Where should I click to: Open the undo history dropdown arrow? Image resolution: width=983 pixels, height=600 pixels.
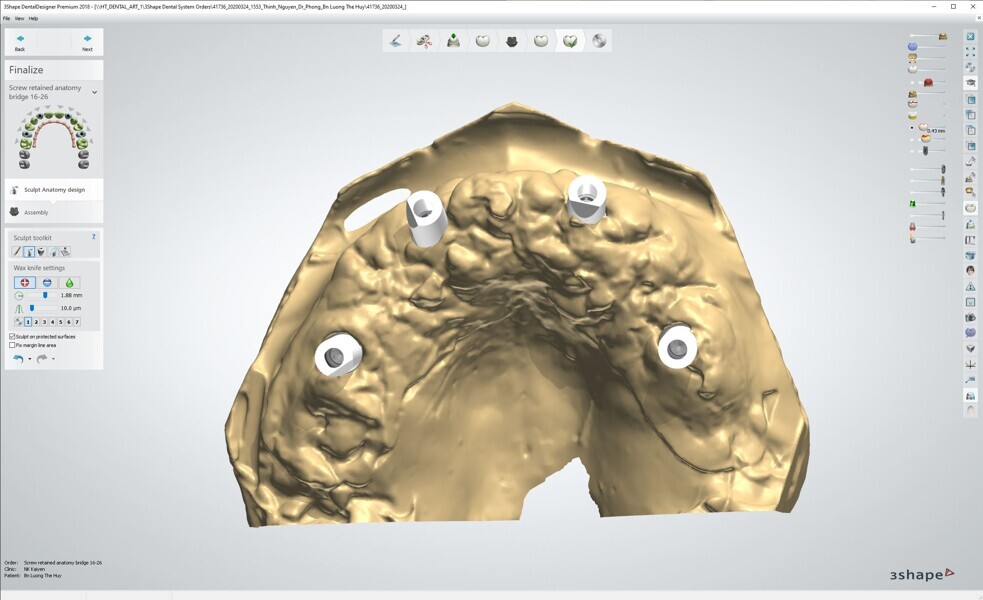click(x=30, y=359)
